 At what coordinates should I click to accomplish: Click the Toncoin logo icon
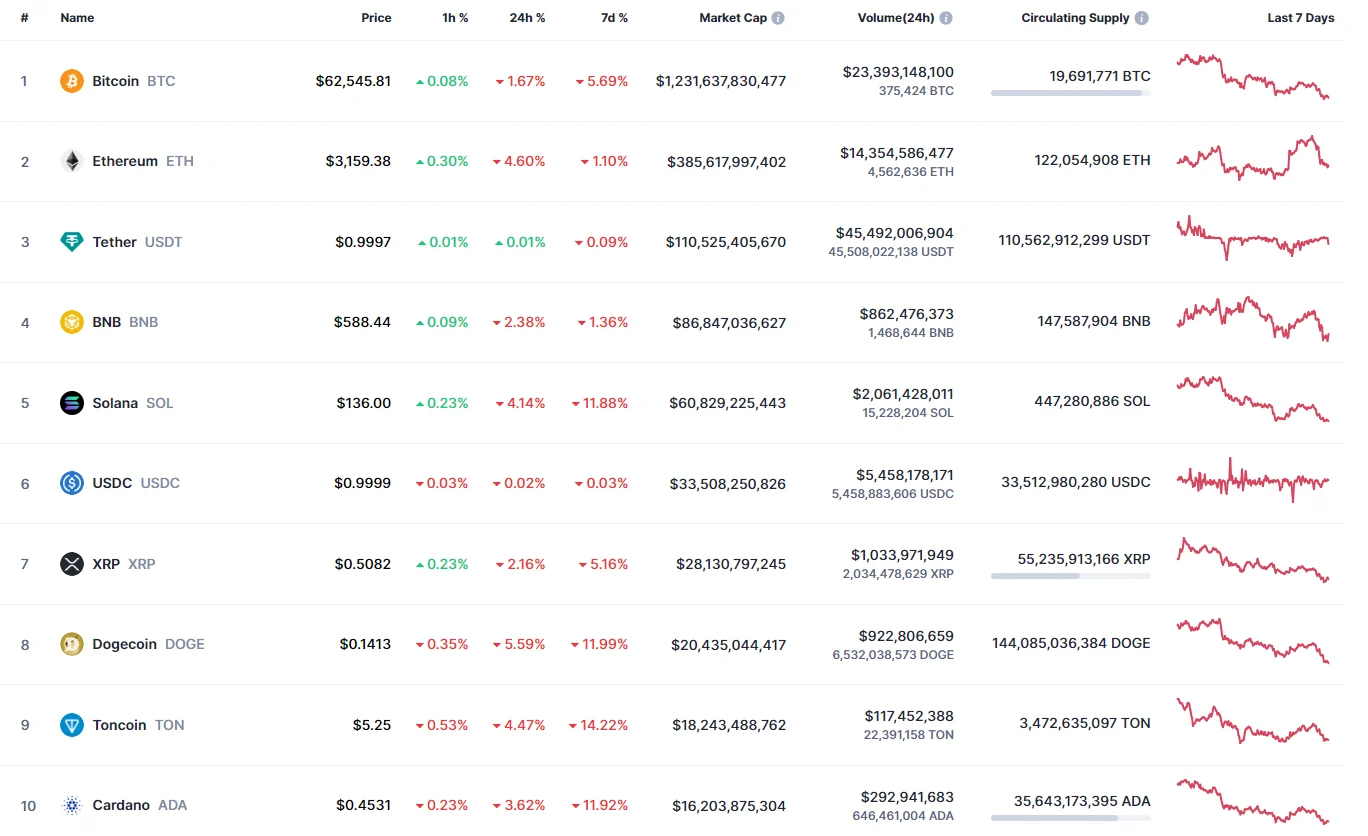(x=72, y=725)
